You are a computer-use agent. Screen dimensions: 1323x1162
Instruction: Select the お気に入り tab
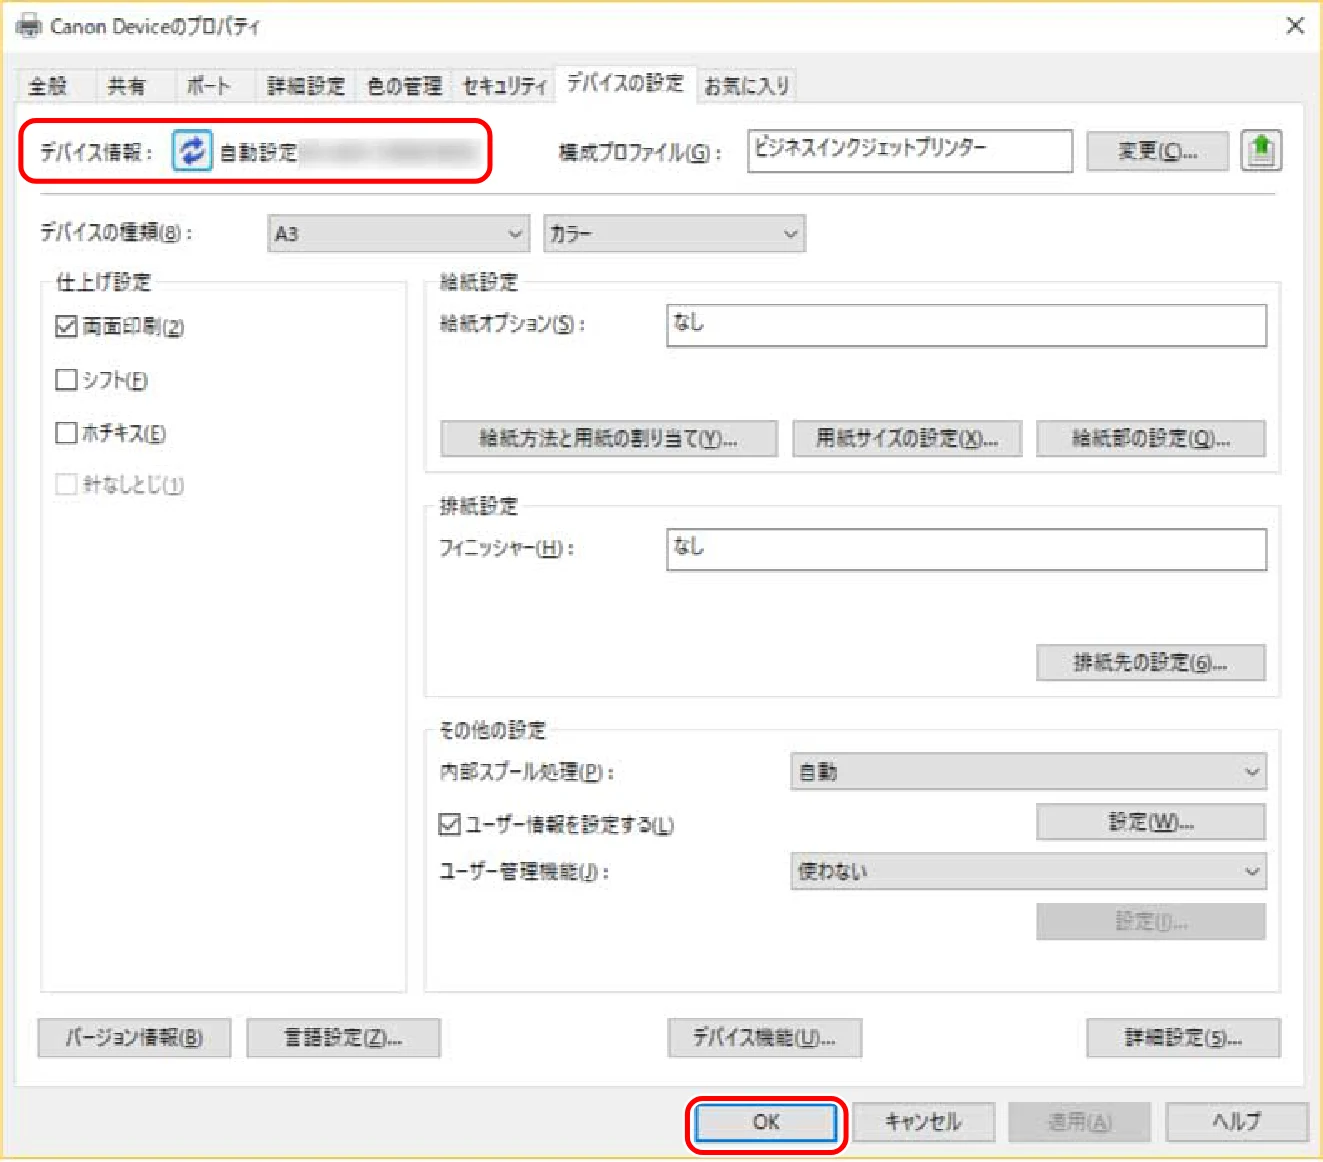(747, 86)
